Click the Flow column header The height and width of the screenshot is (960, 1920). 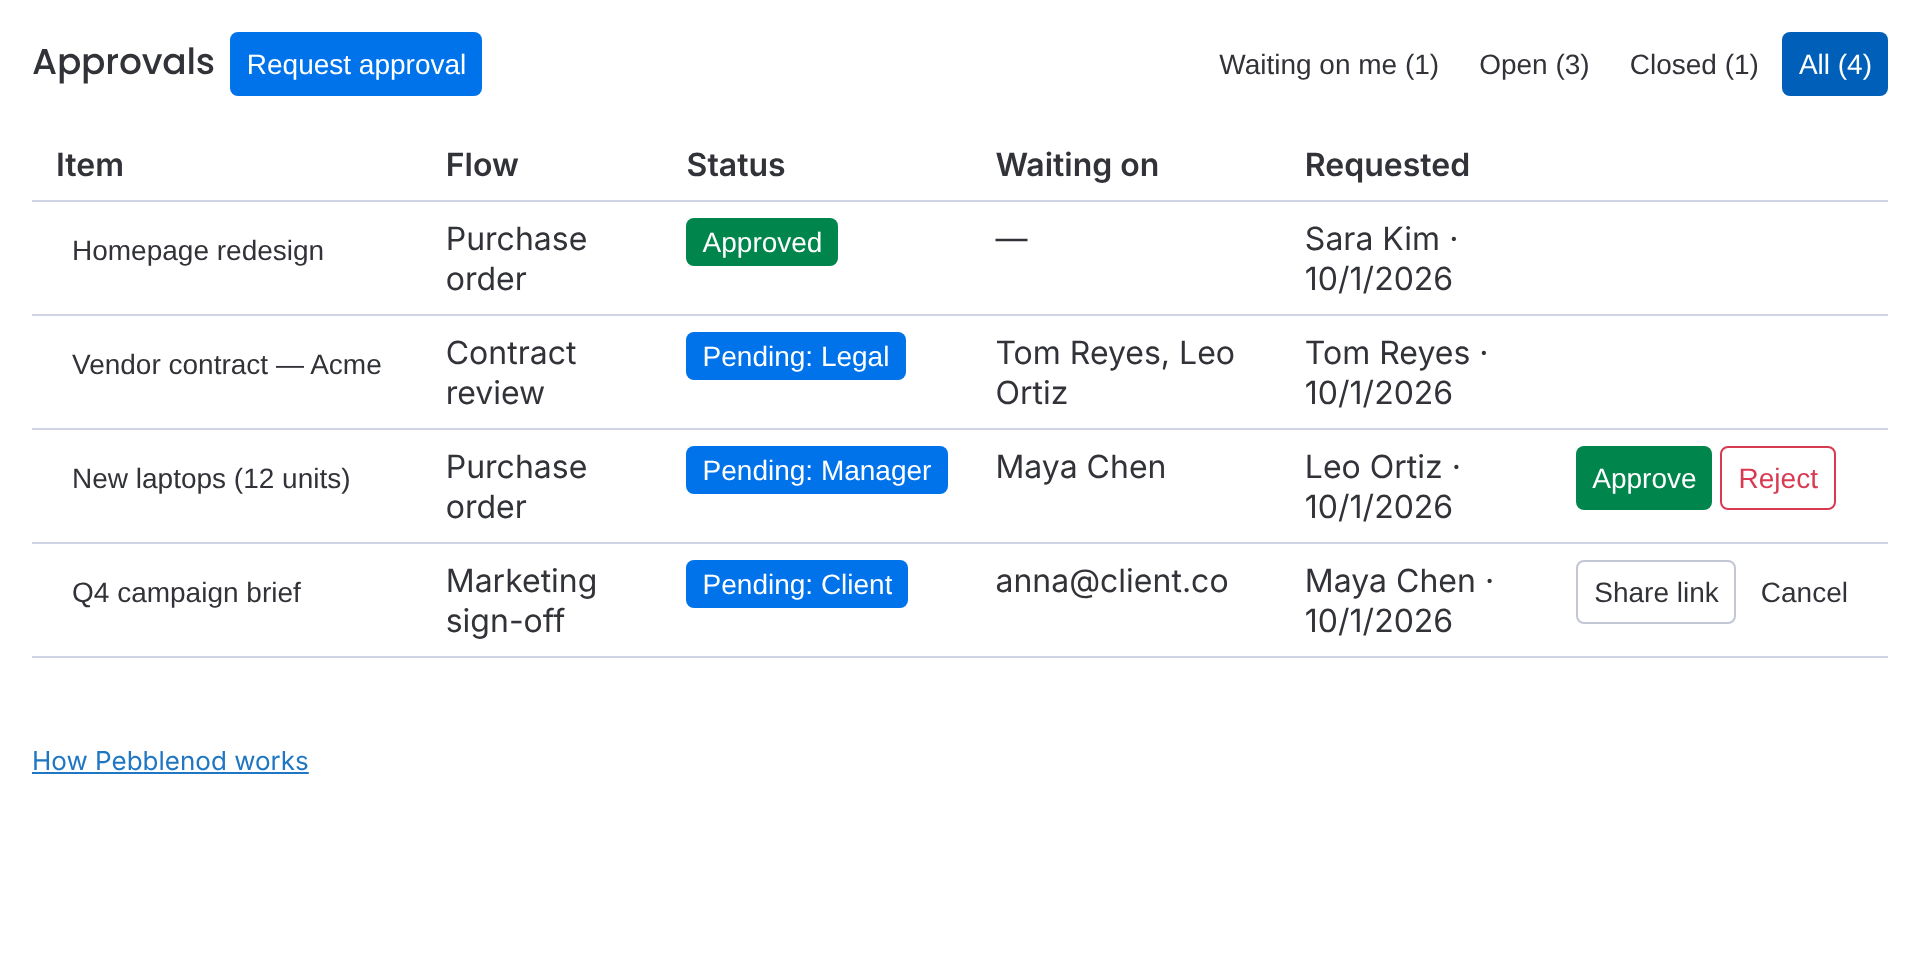click(482, 164)
